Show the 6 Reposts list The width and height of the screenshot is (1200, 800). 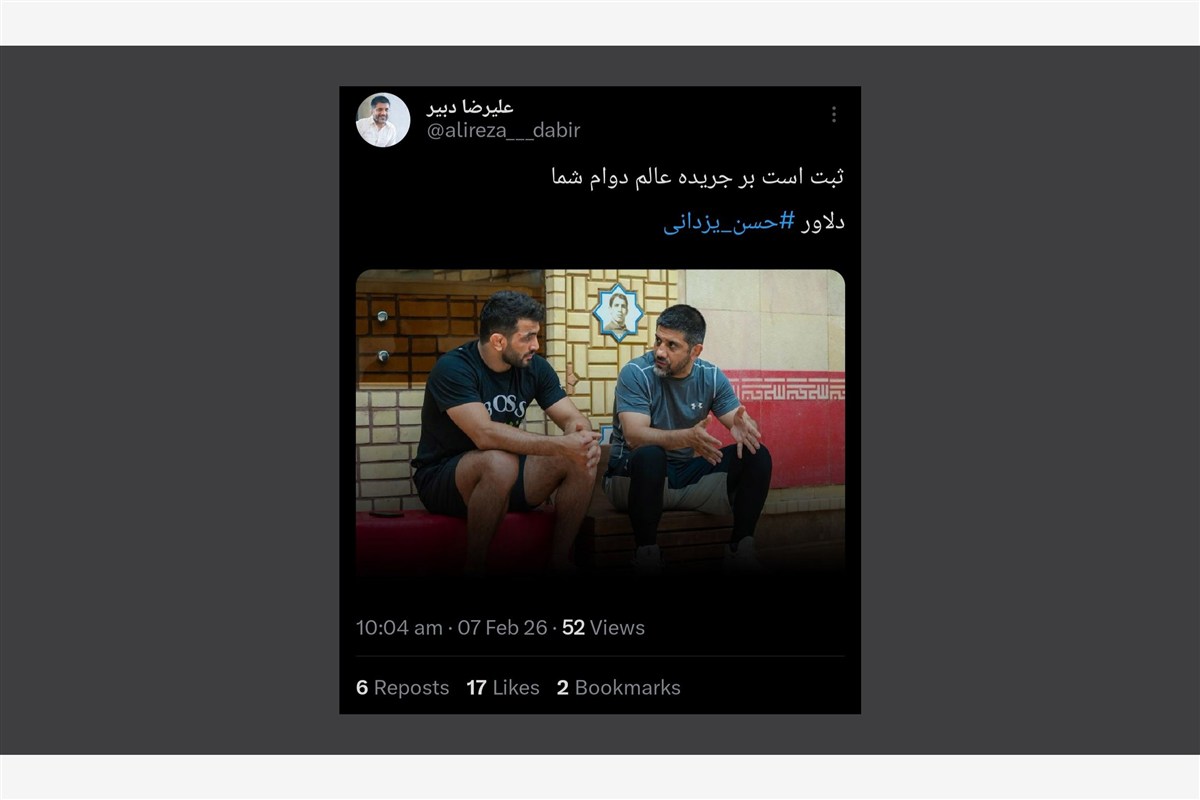403,688
